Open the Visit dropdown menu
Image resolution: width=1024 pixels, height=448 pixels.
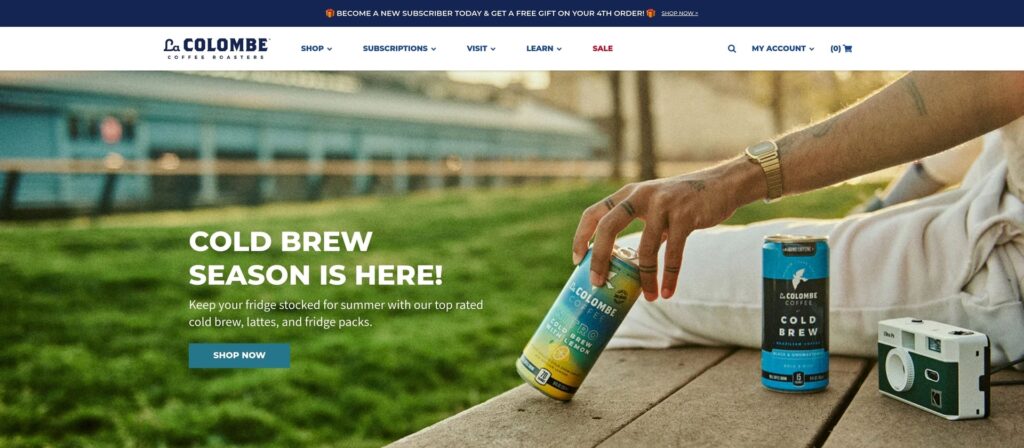coord(481,48)
